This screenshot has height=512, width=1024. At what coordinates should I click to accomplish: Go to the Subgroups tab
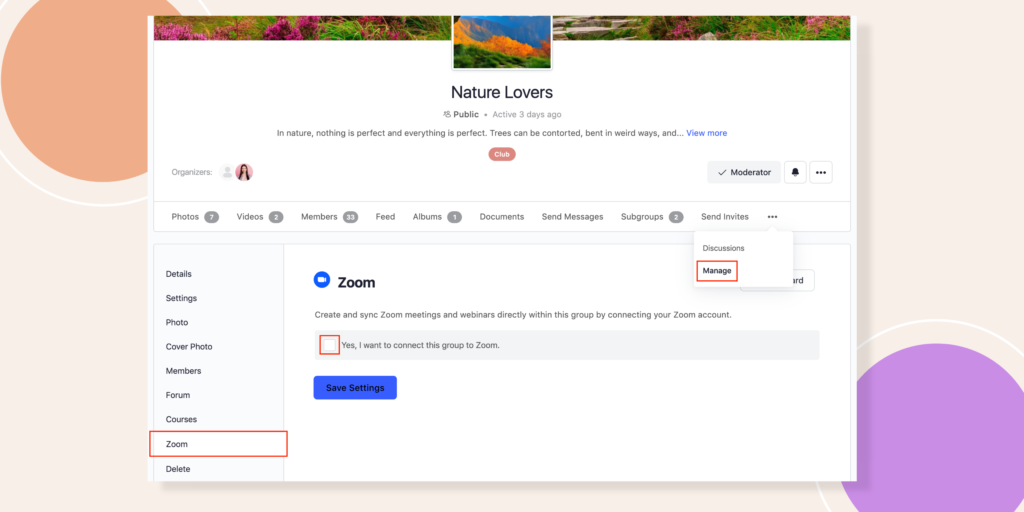point(642,217)
